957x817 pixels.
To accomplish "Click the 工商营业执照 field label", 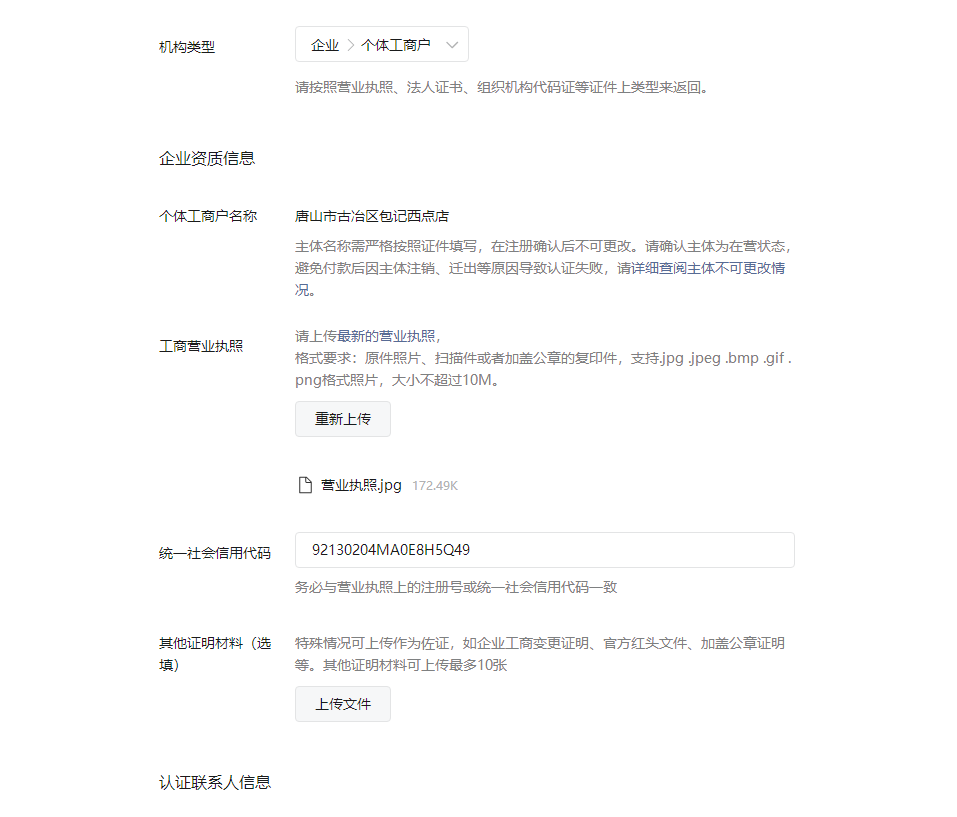I will [x=201, y=347].
